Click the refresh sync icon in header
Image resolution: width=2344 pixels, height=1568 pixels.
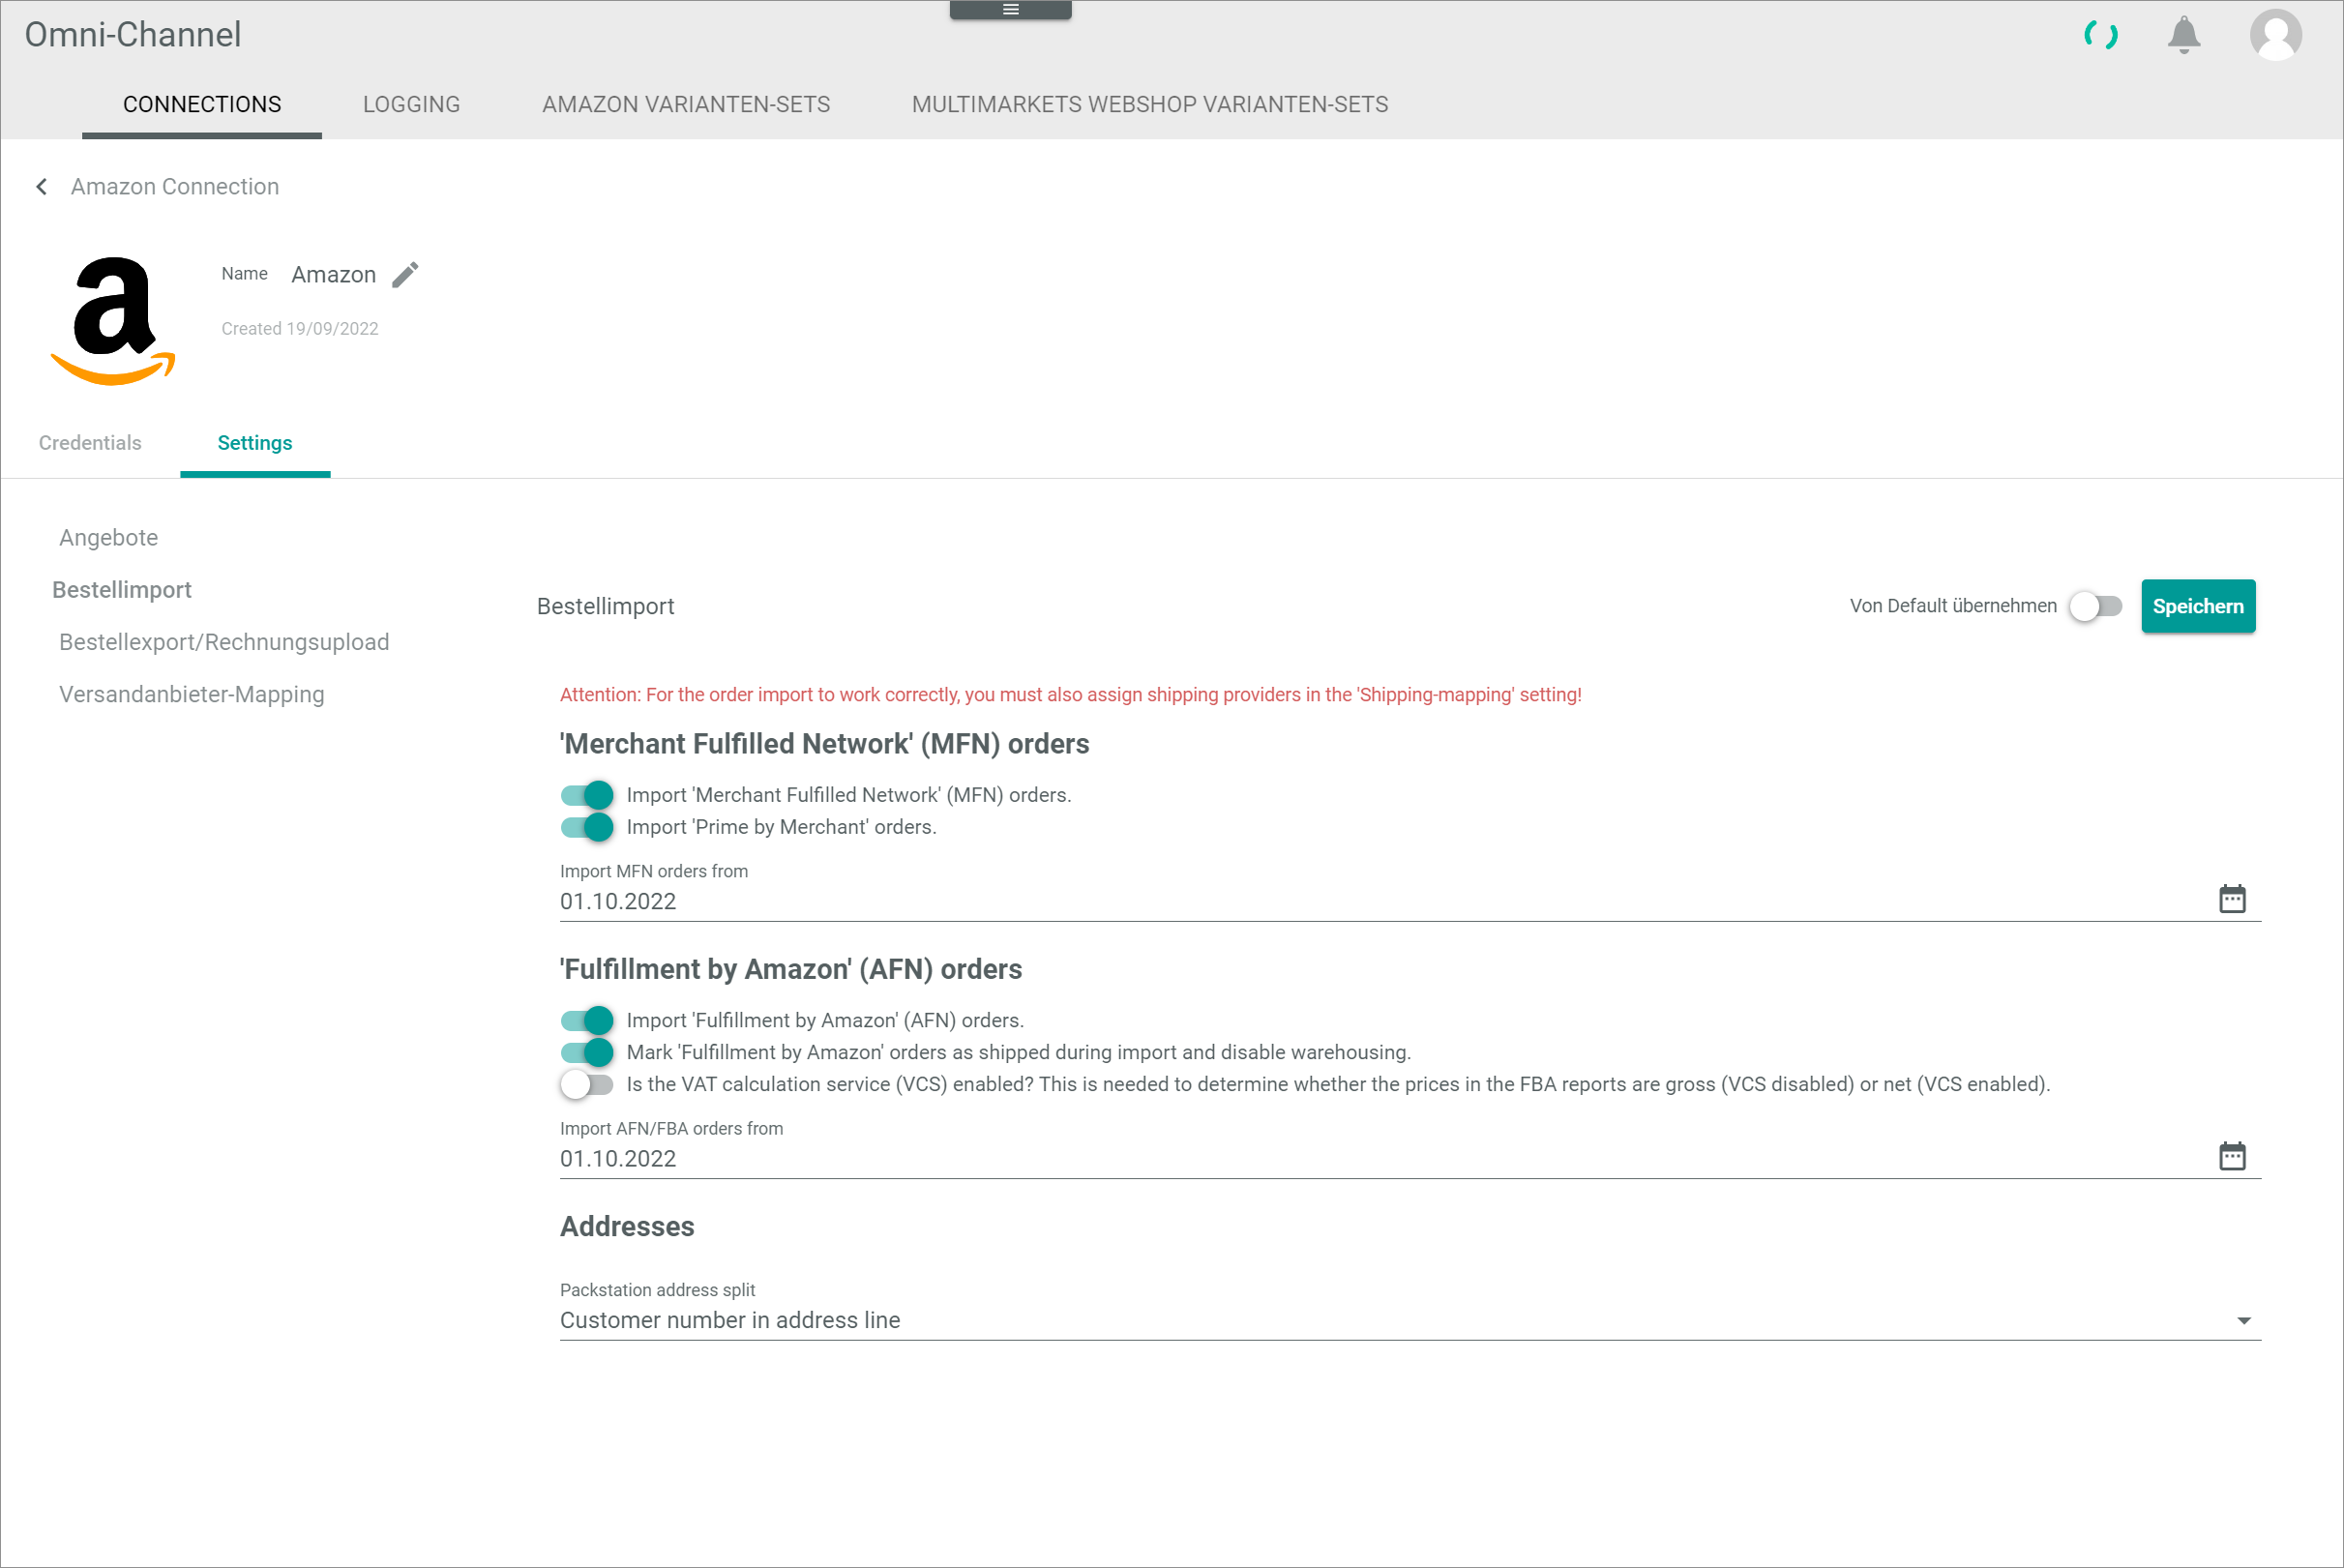[x=2100, y=36]
